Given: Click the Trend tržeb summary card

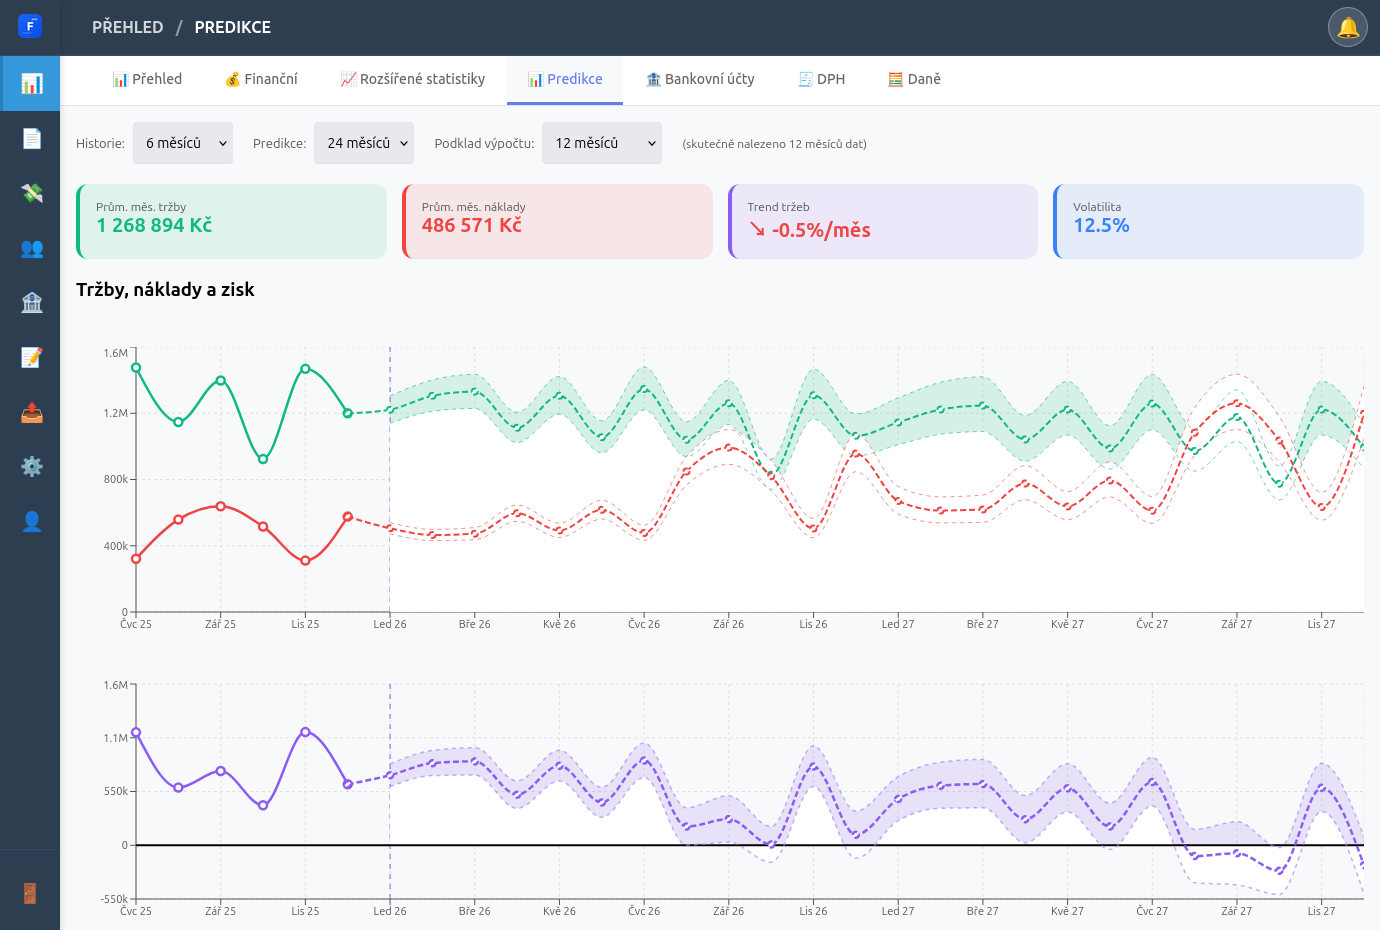Looking at the screenshot, I should click(883, 221).
